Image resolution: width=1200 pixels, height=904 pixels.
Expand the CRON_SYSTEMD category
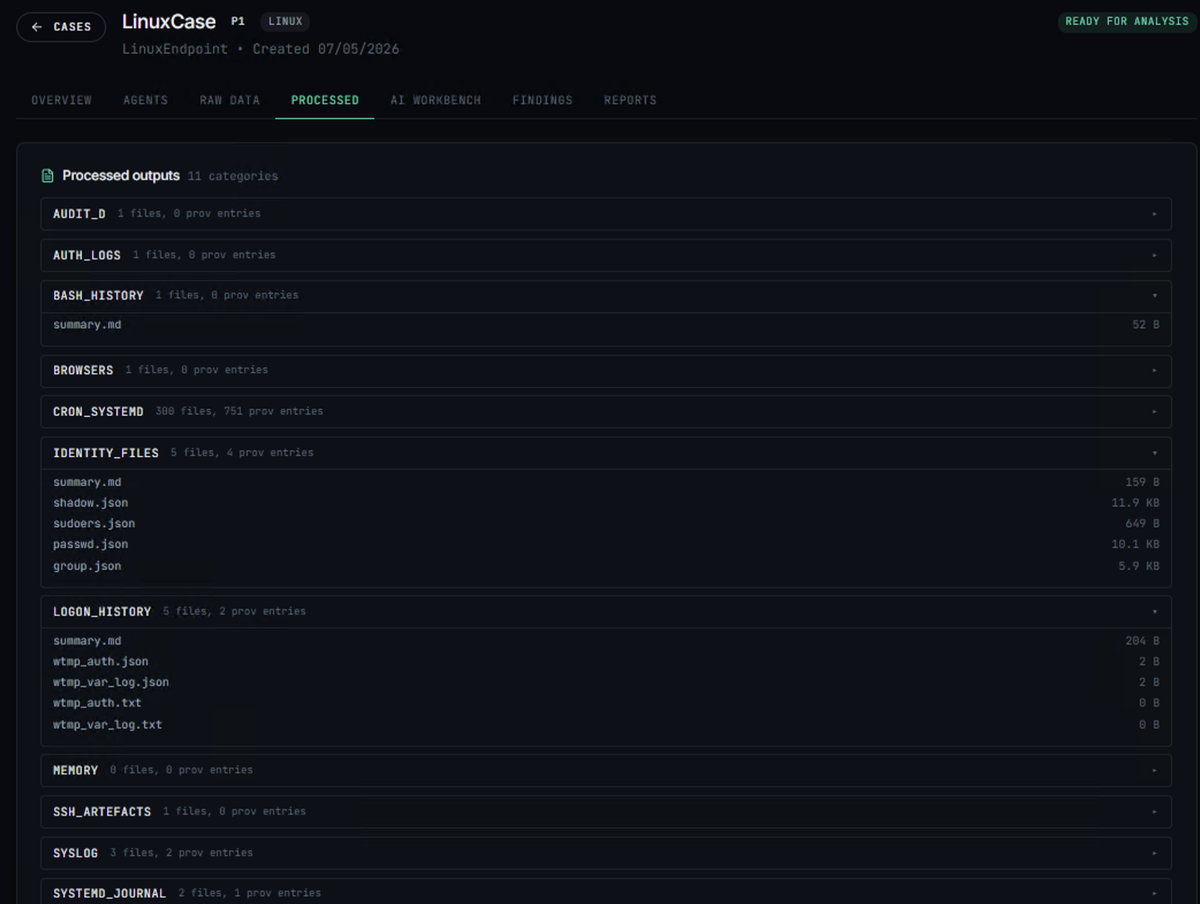click(606, 411)
